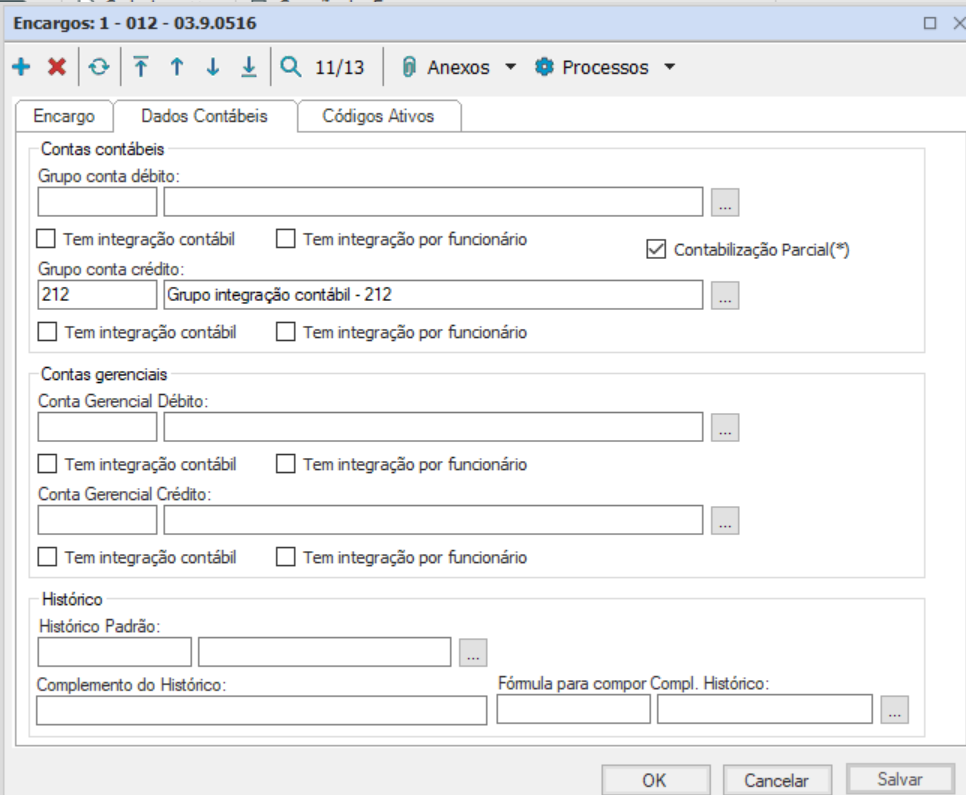
Task: Go to previous record up arrow
Action: 177,67
